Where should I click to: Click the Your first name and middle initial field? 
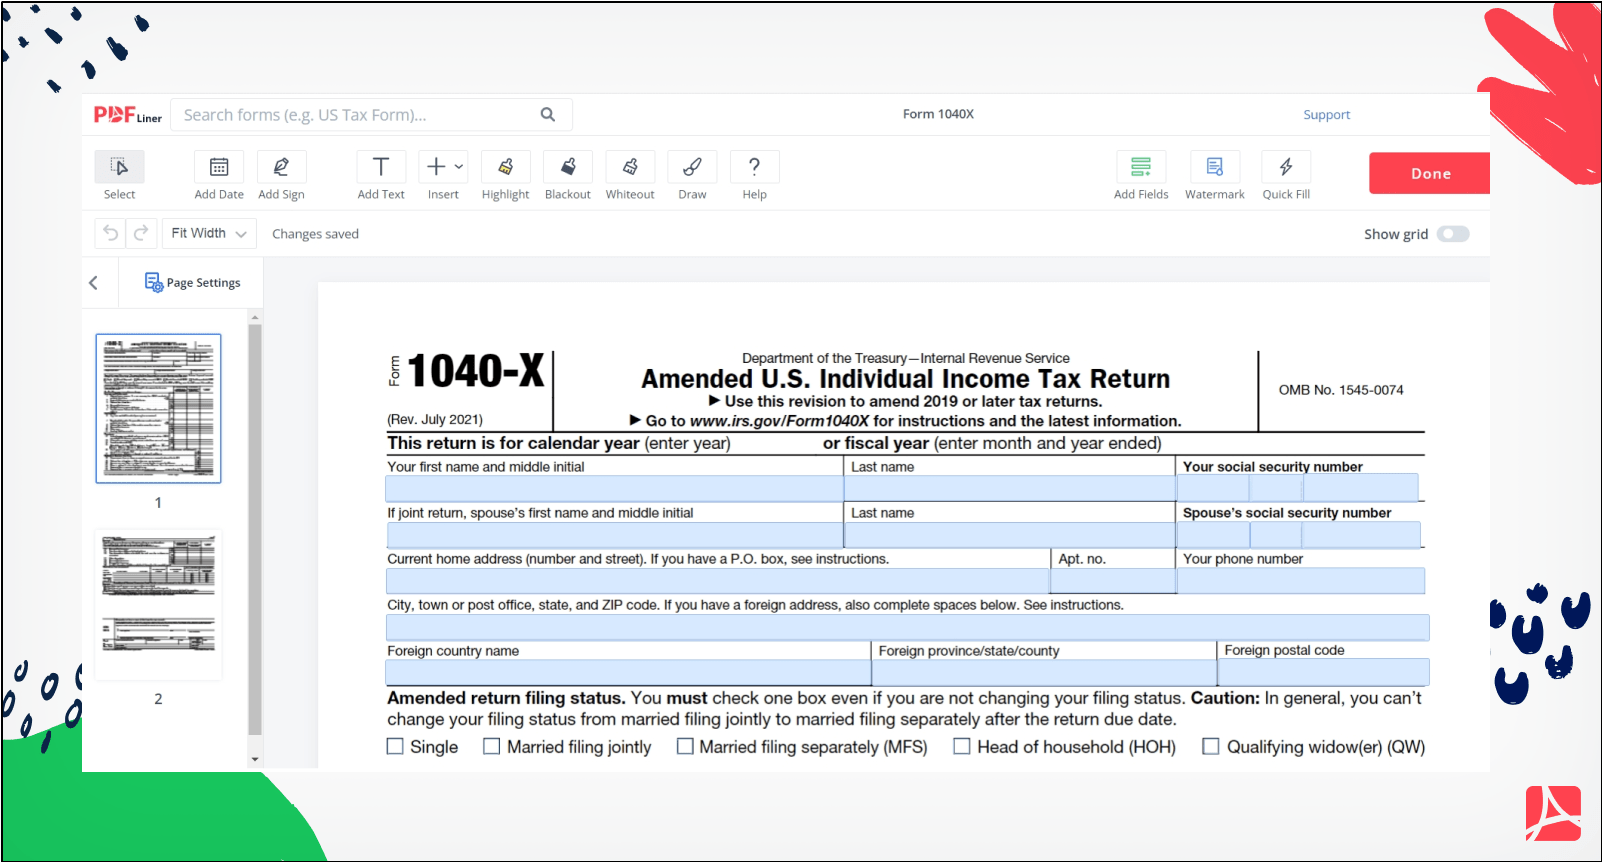(614, 488)
